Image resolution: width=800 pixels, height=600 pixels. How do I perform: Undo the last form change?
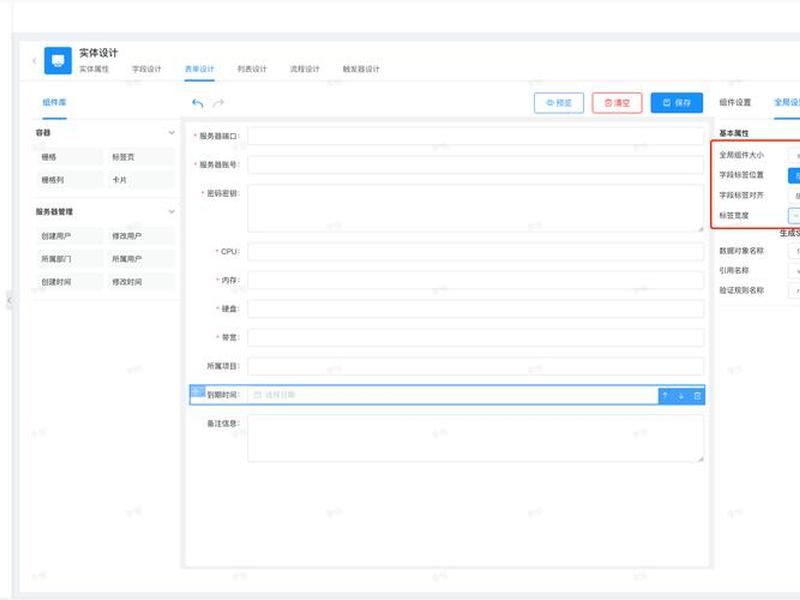[x=197, y=103]
